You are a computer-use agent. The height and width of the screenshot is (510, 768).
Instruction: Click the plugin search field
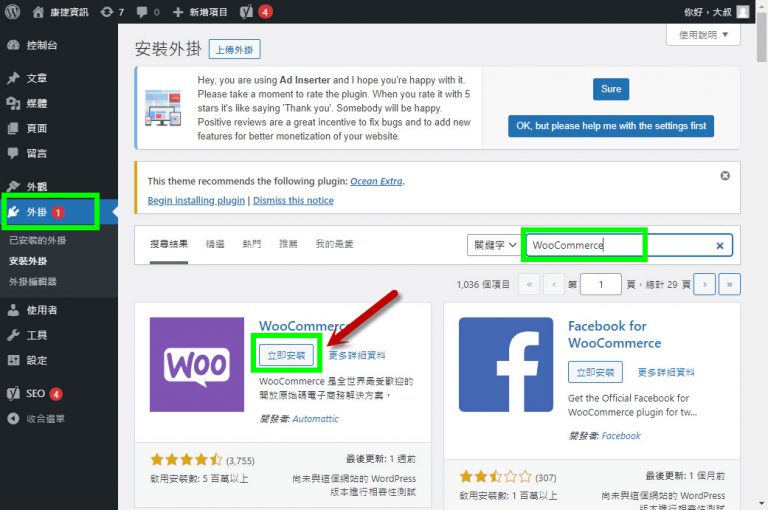click(629, 245)
